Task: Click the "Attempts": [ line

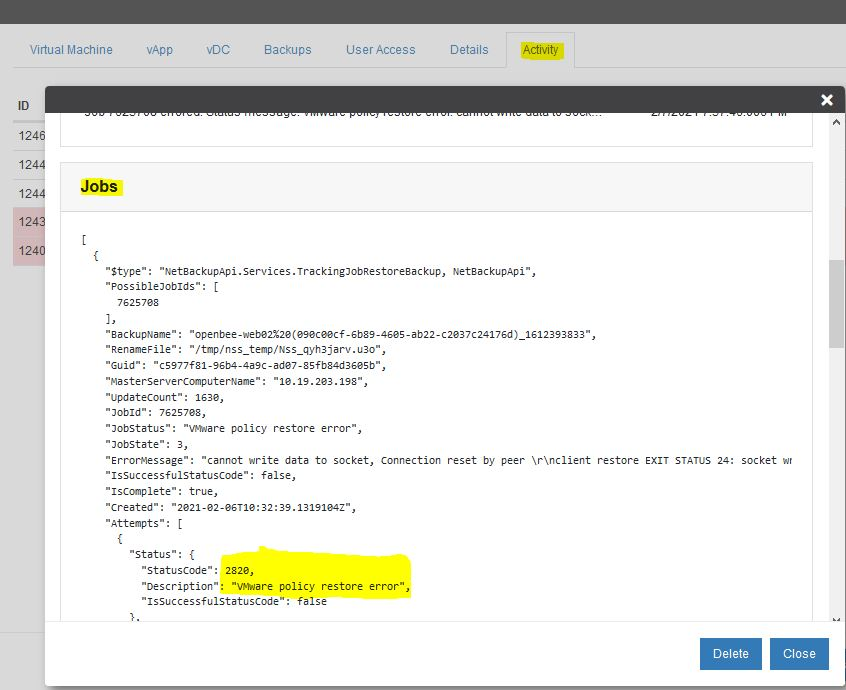Action: click(144, 523)
